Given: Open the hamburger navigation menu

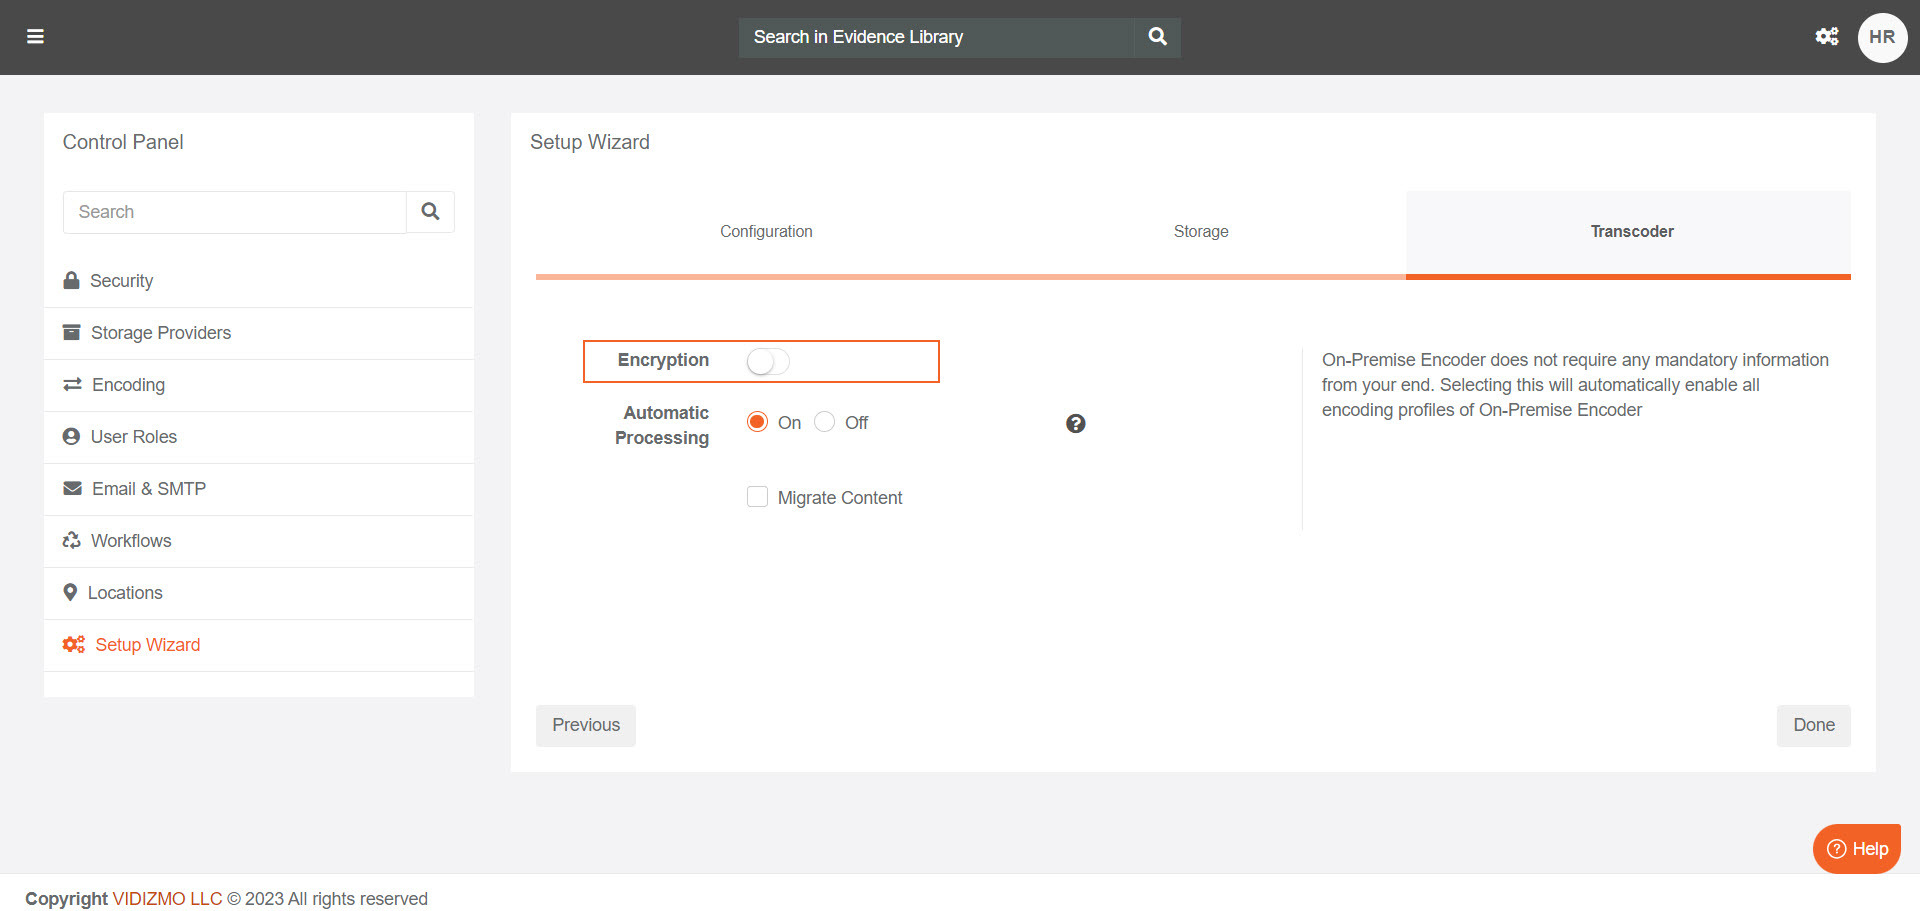Looking at the screenshot, I should pyautogui.click(x=35, y=37).
